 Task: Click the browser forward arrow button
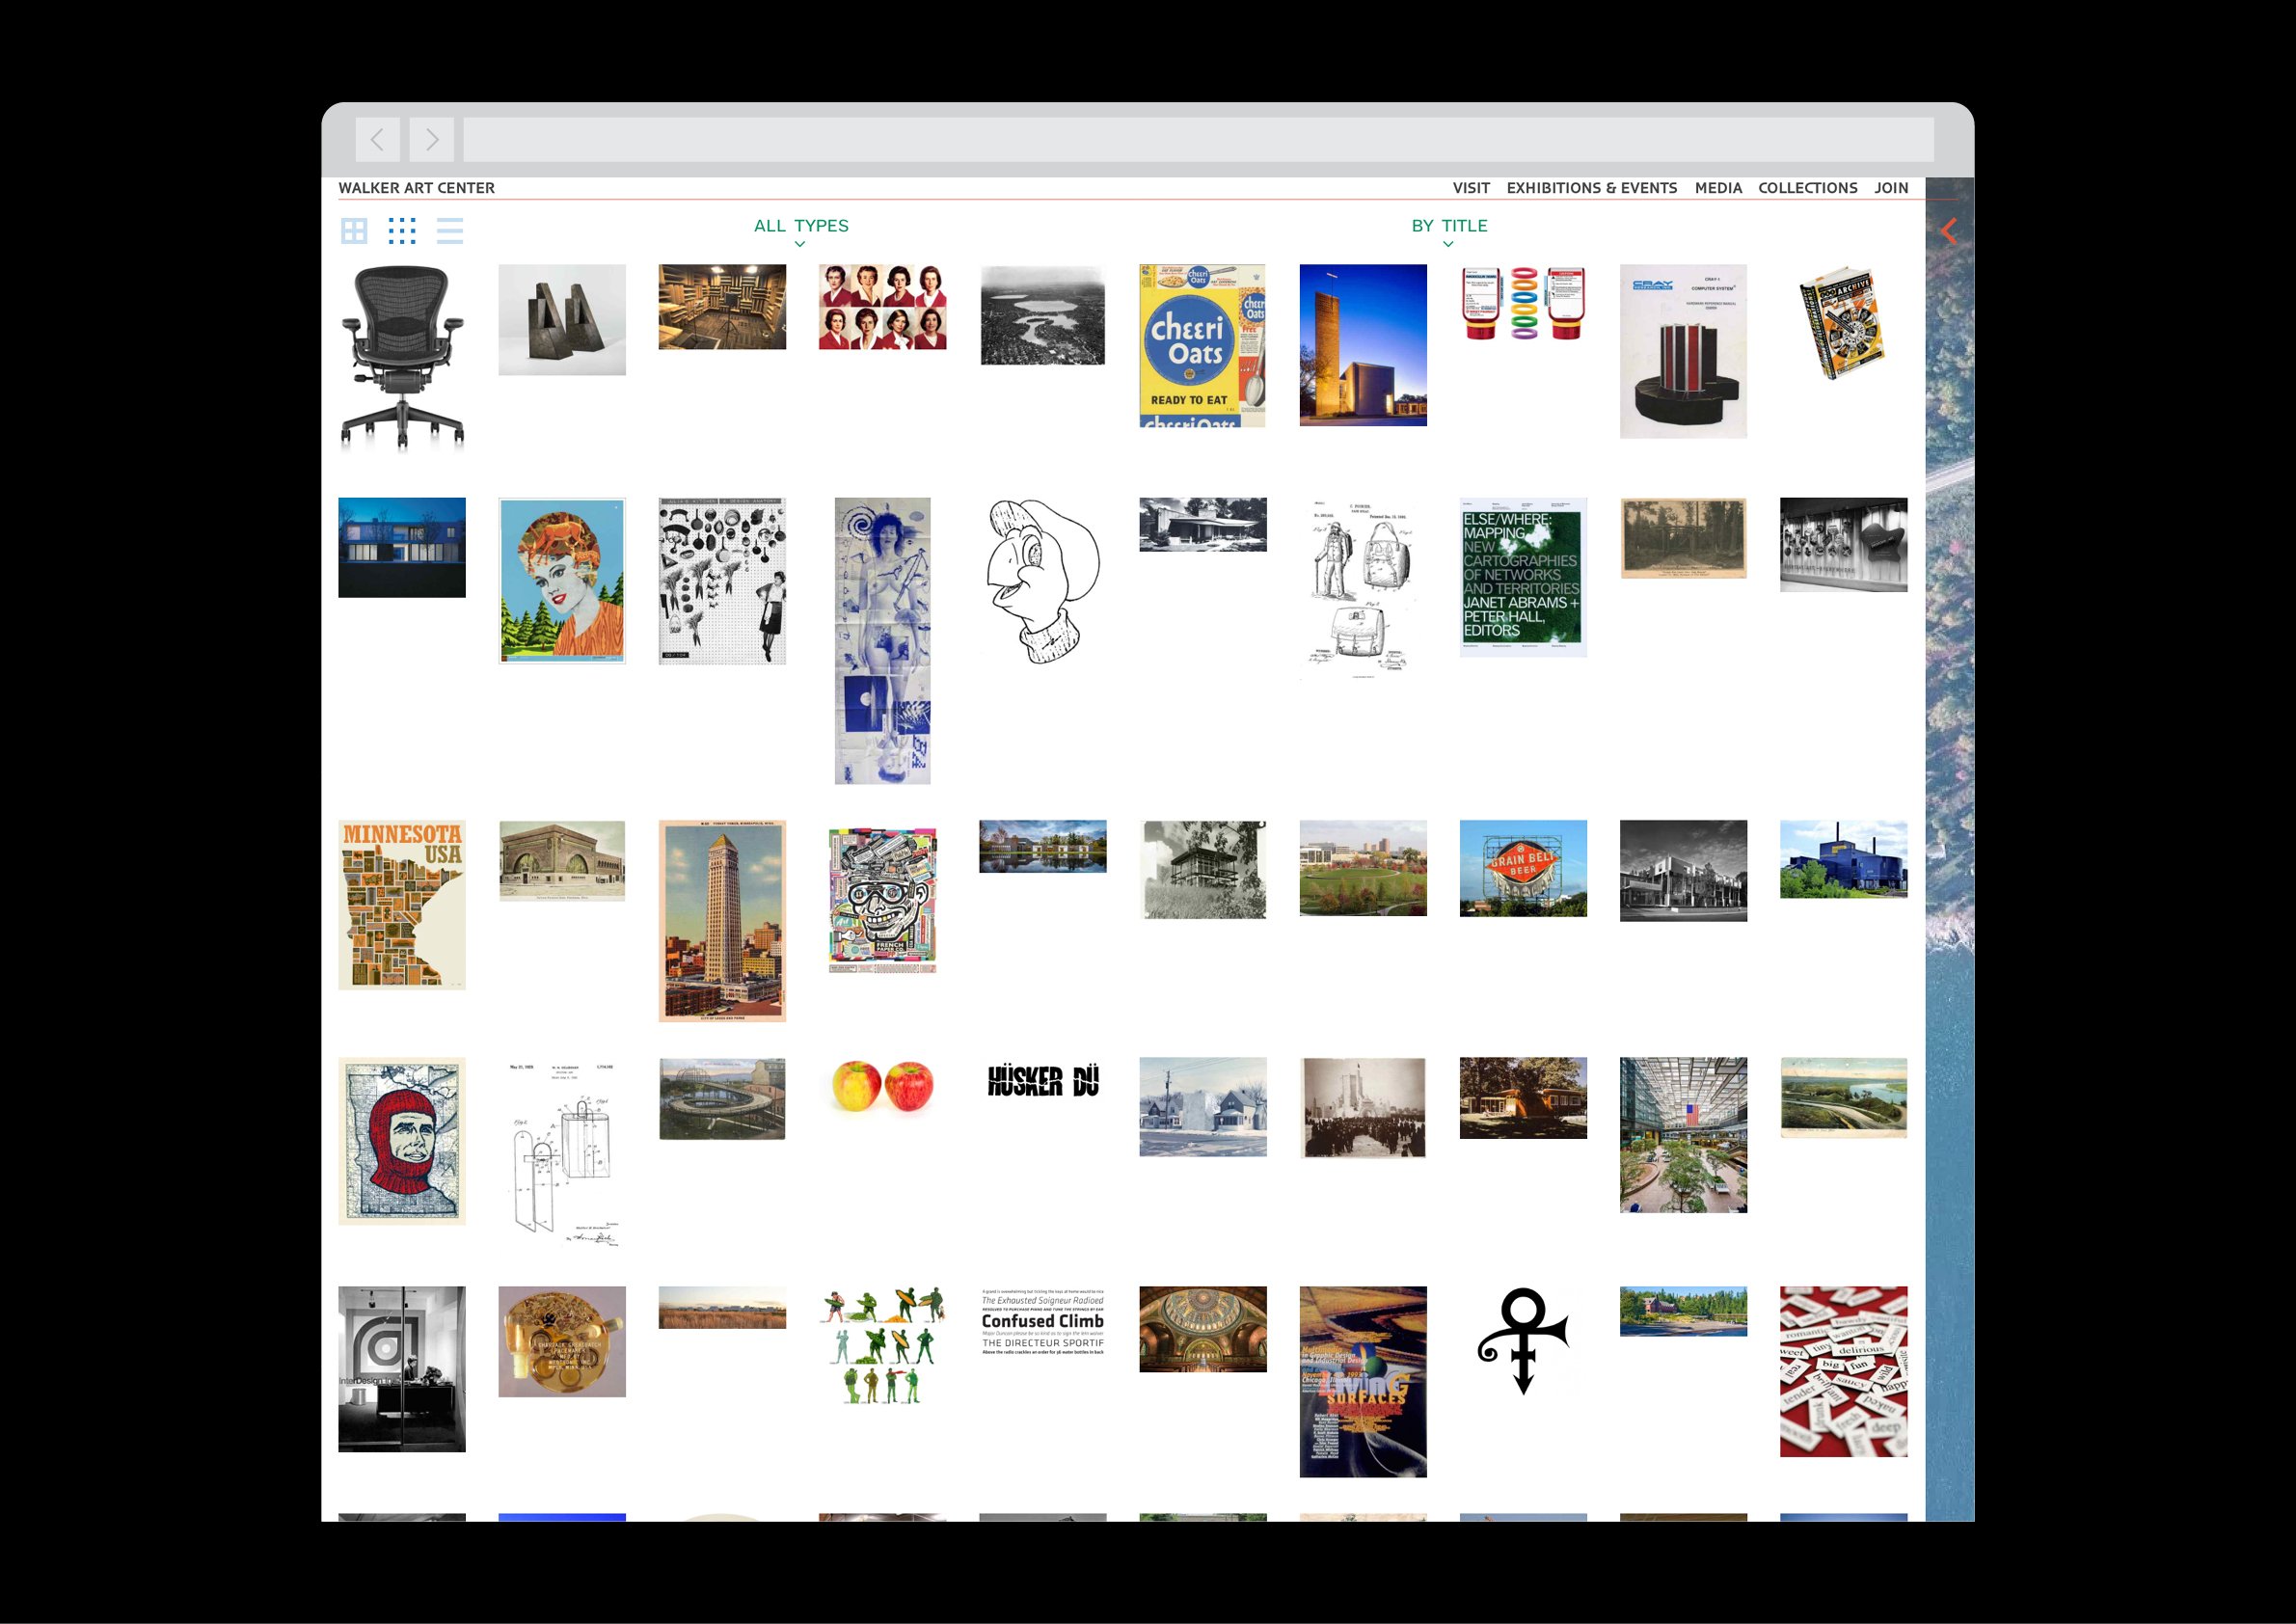[431, 140]
